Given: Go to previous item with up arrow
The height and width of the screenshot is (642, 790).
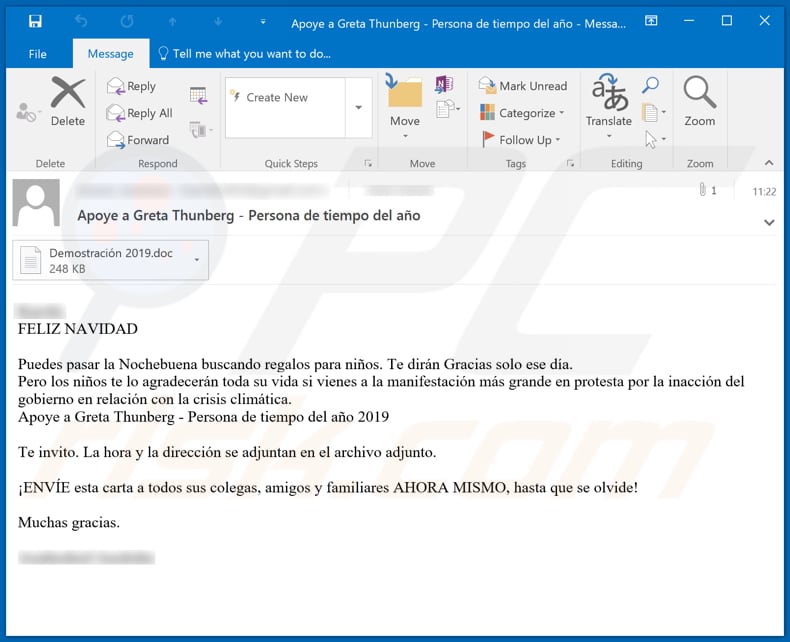Looking at the screenshot, I should click(172, 22).
